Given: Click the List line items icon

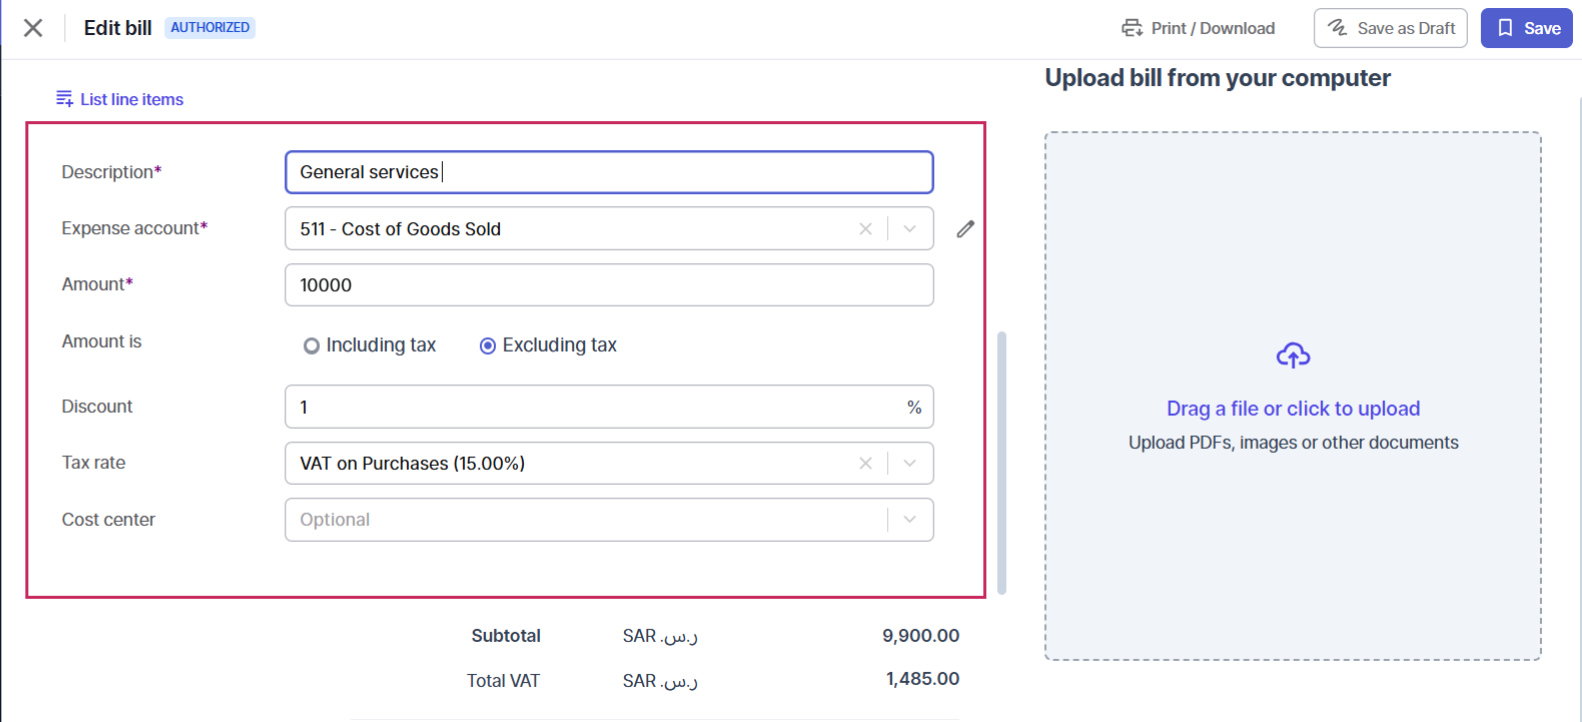Looking at the screenshot, I should (64, 98).
